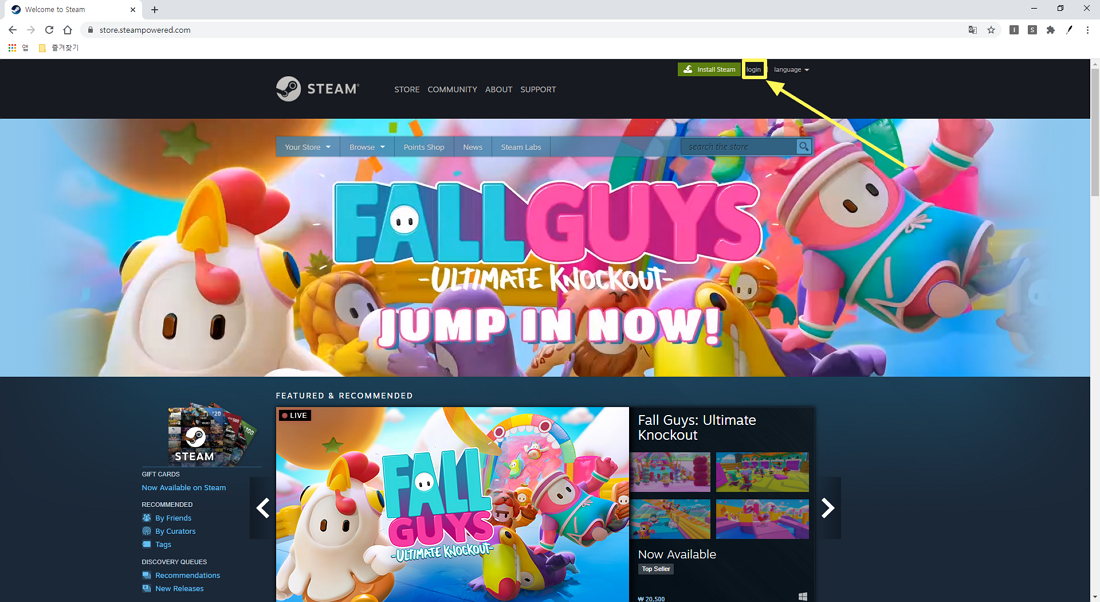Image resolution: width=1100 pixels, height=602 pixels.
Task: Select third Fall Guys screenshot thumbnail
Action: tap(670, 519)
